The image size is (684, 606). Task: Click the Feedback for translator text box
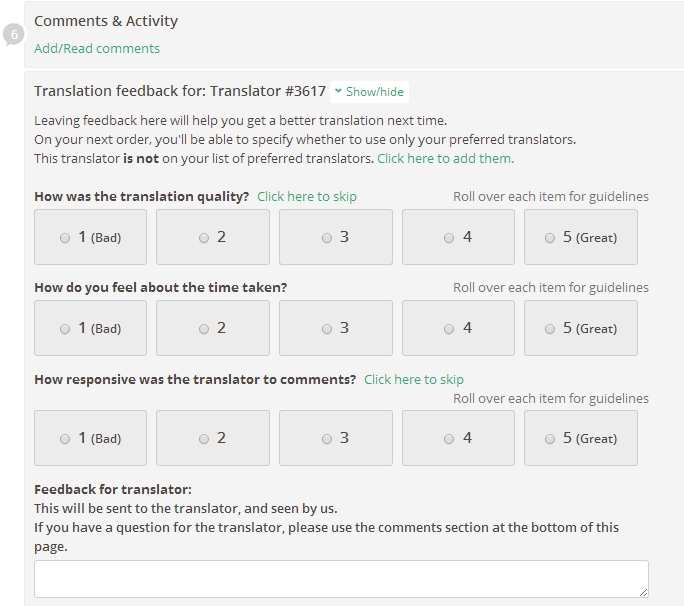(341, 579)
